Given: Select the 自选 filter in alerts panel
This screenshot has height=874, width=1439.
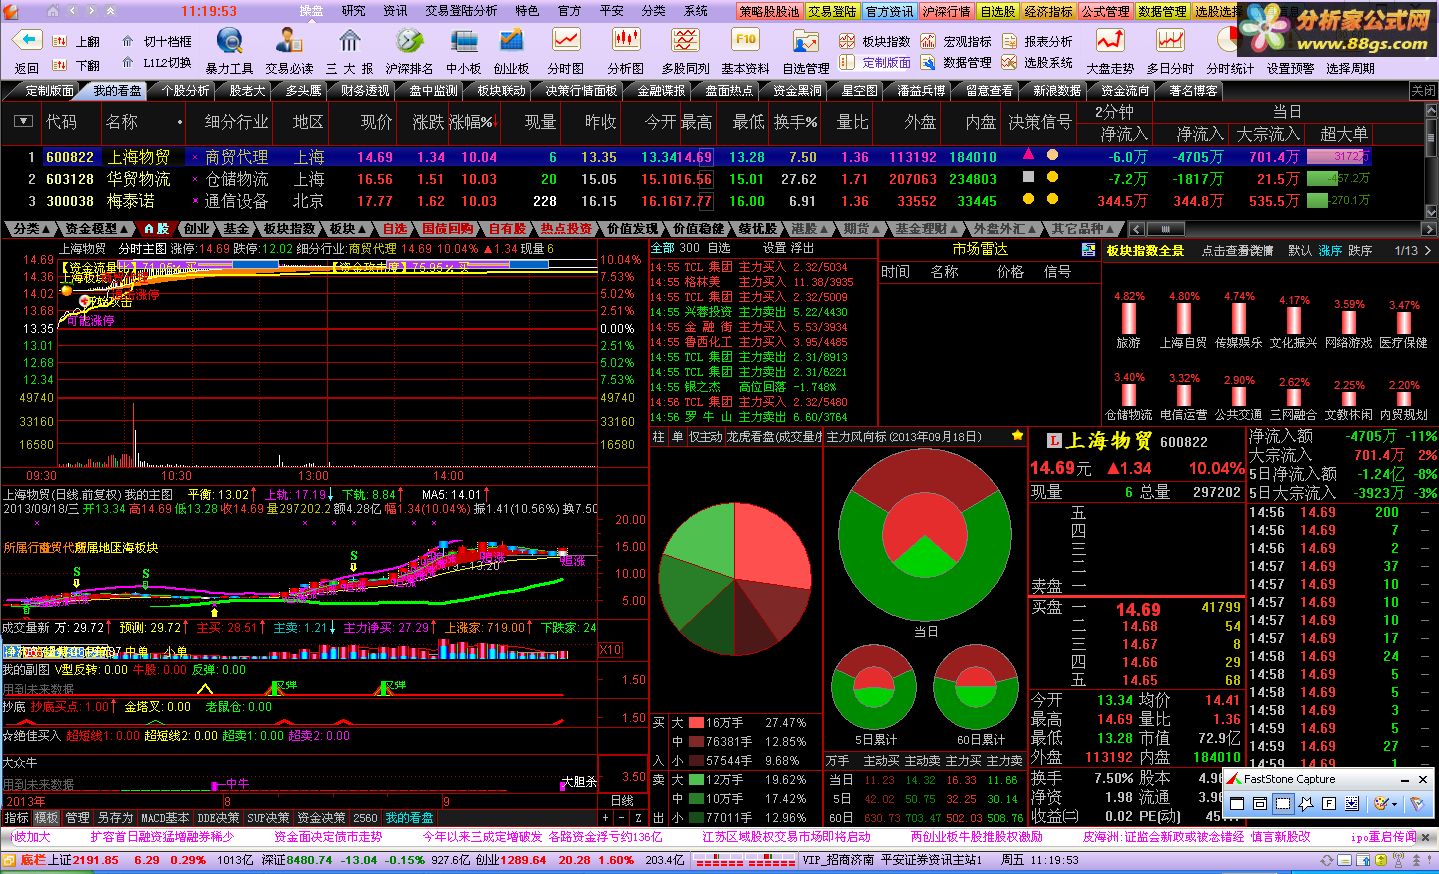Looking at the screenshot, I should tap(719, 247).
